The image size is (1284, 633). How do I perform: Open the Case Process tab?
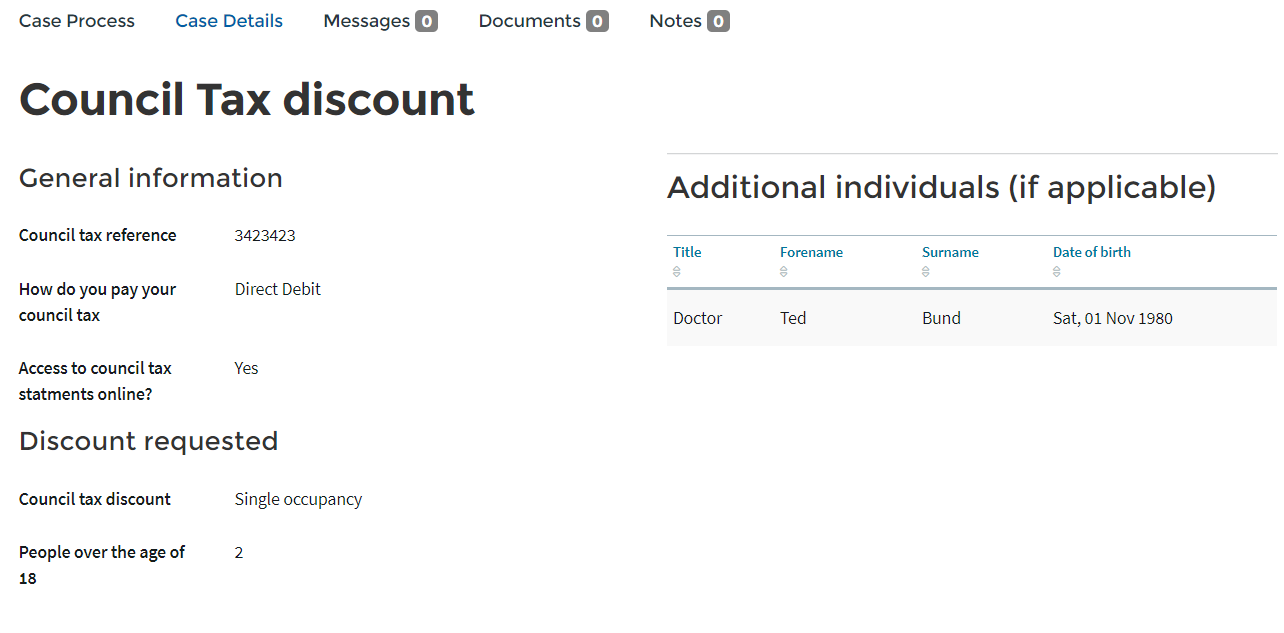[x=77, y=21]
